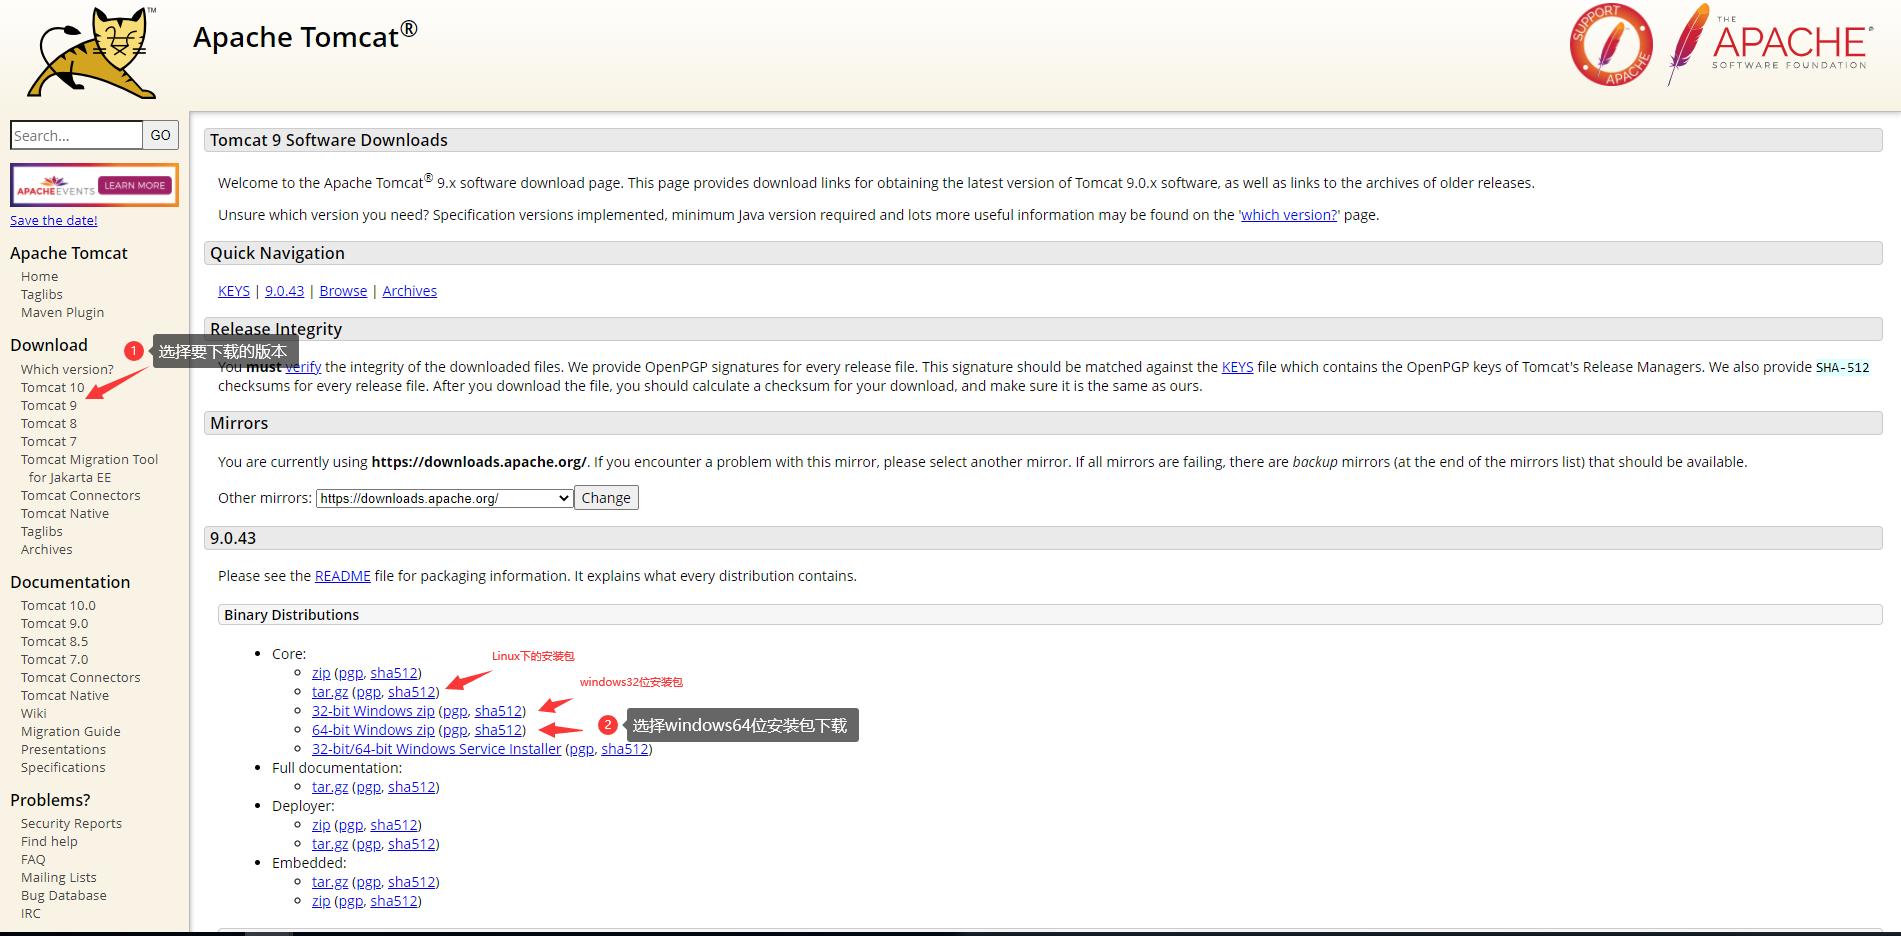Open sha512 for 64-bit Windows zip
This screenshot has height=936, width=1901.
click(x=498, y=730)
